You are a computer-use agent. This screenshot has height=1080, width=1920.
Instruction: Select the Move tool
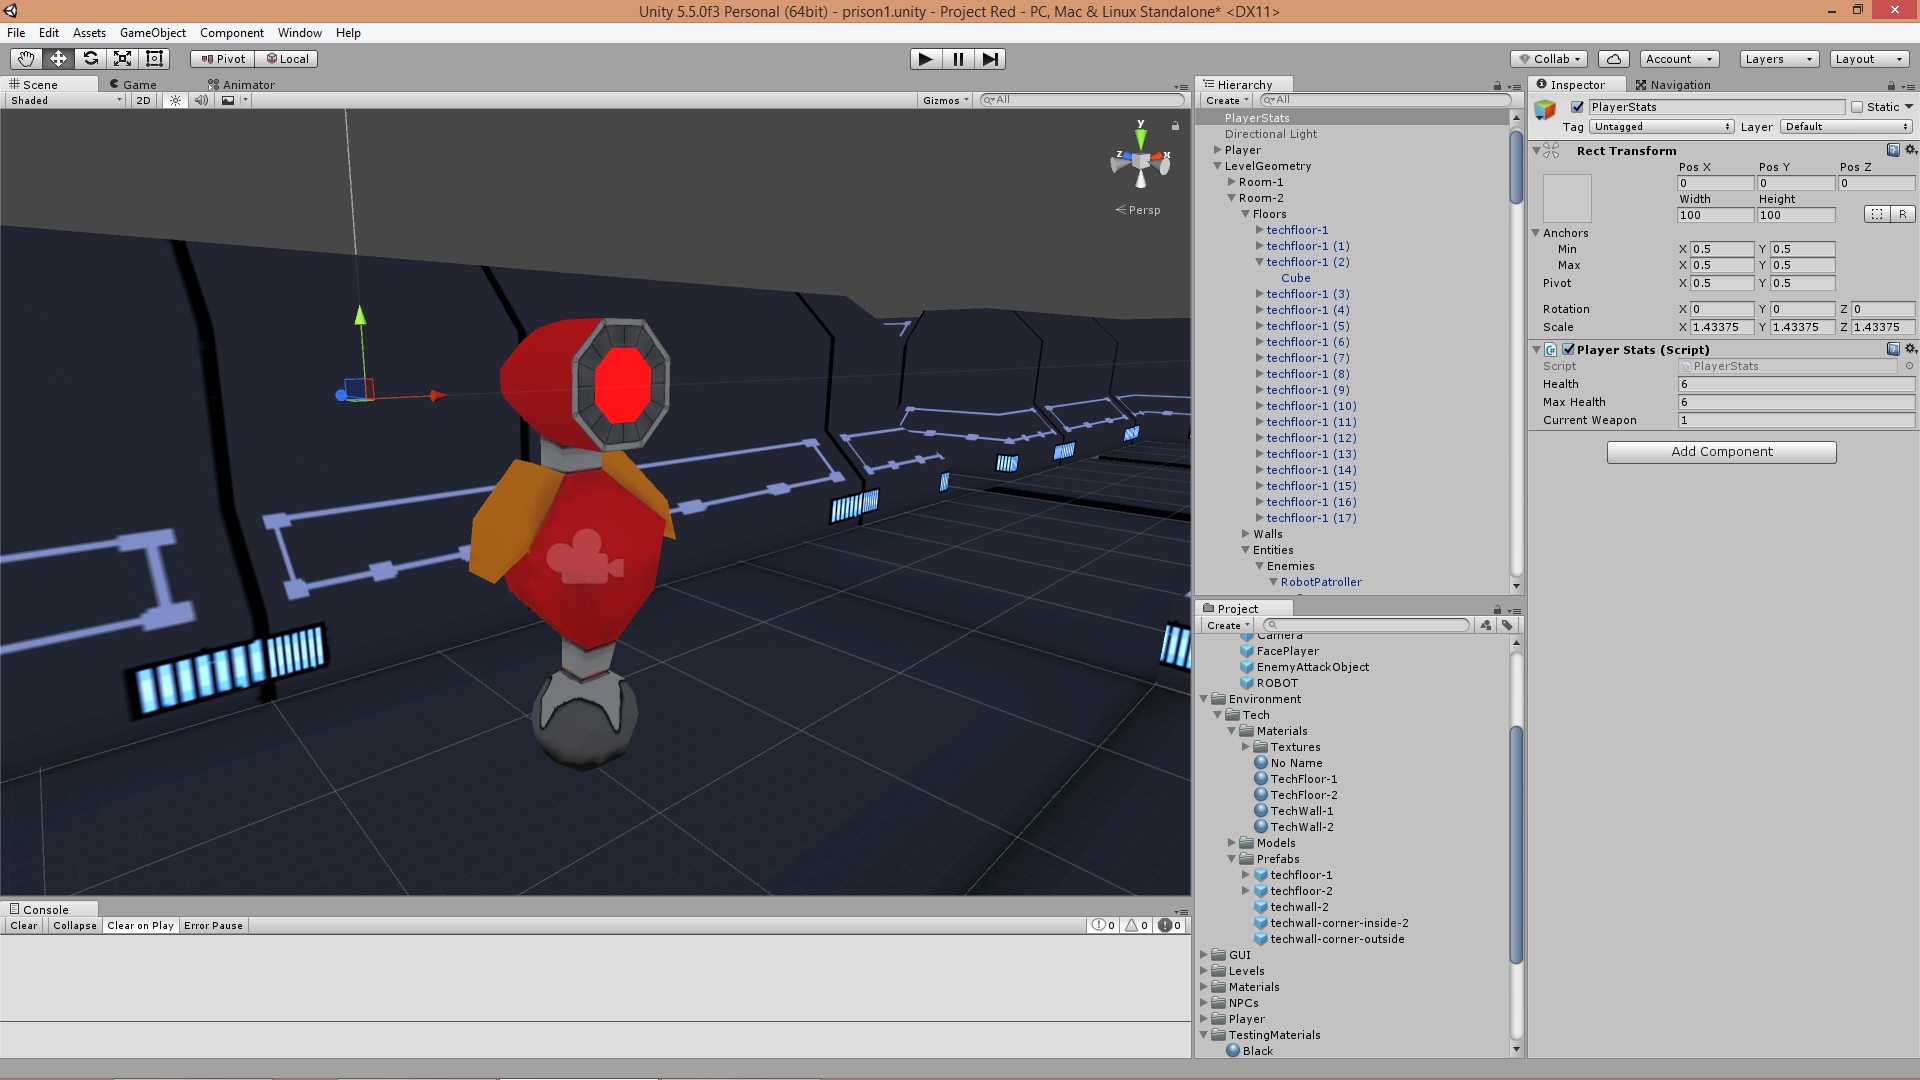click(x=58, y=59)
